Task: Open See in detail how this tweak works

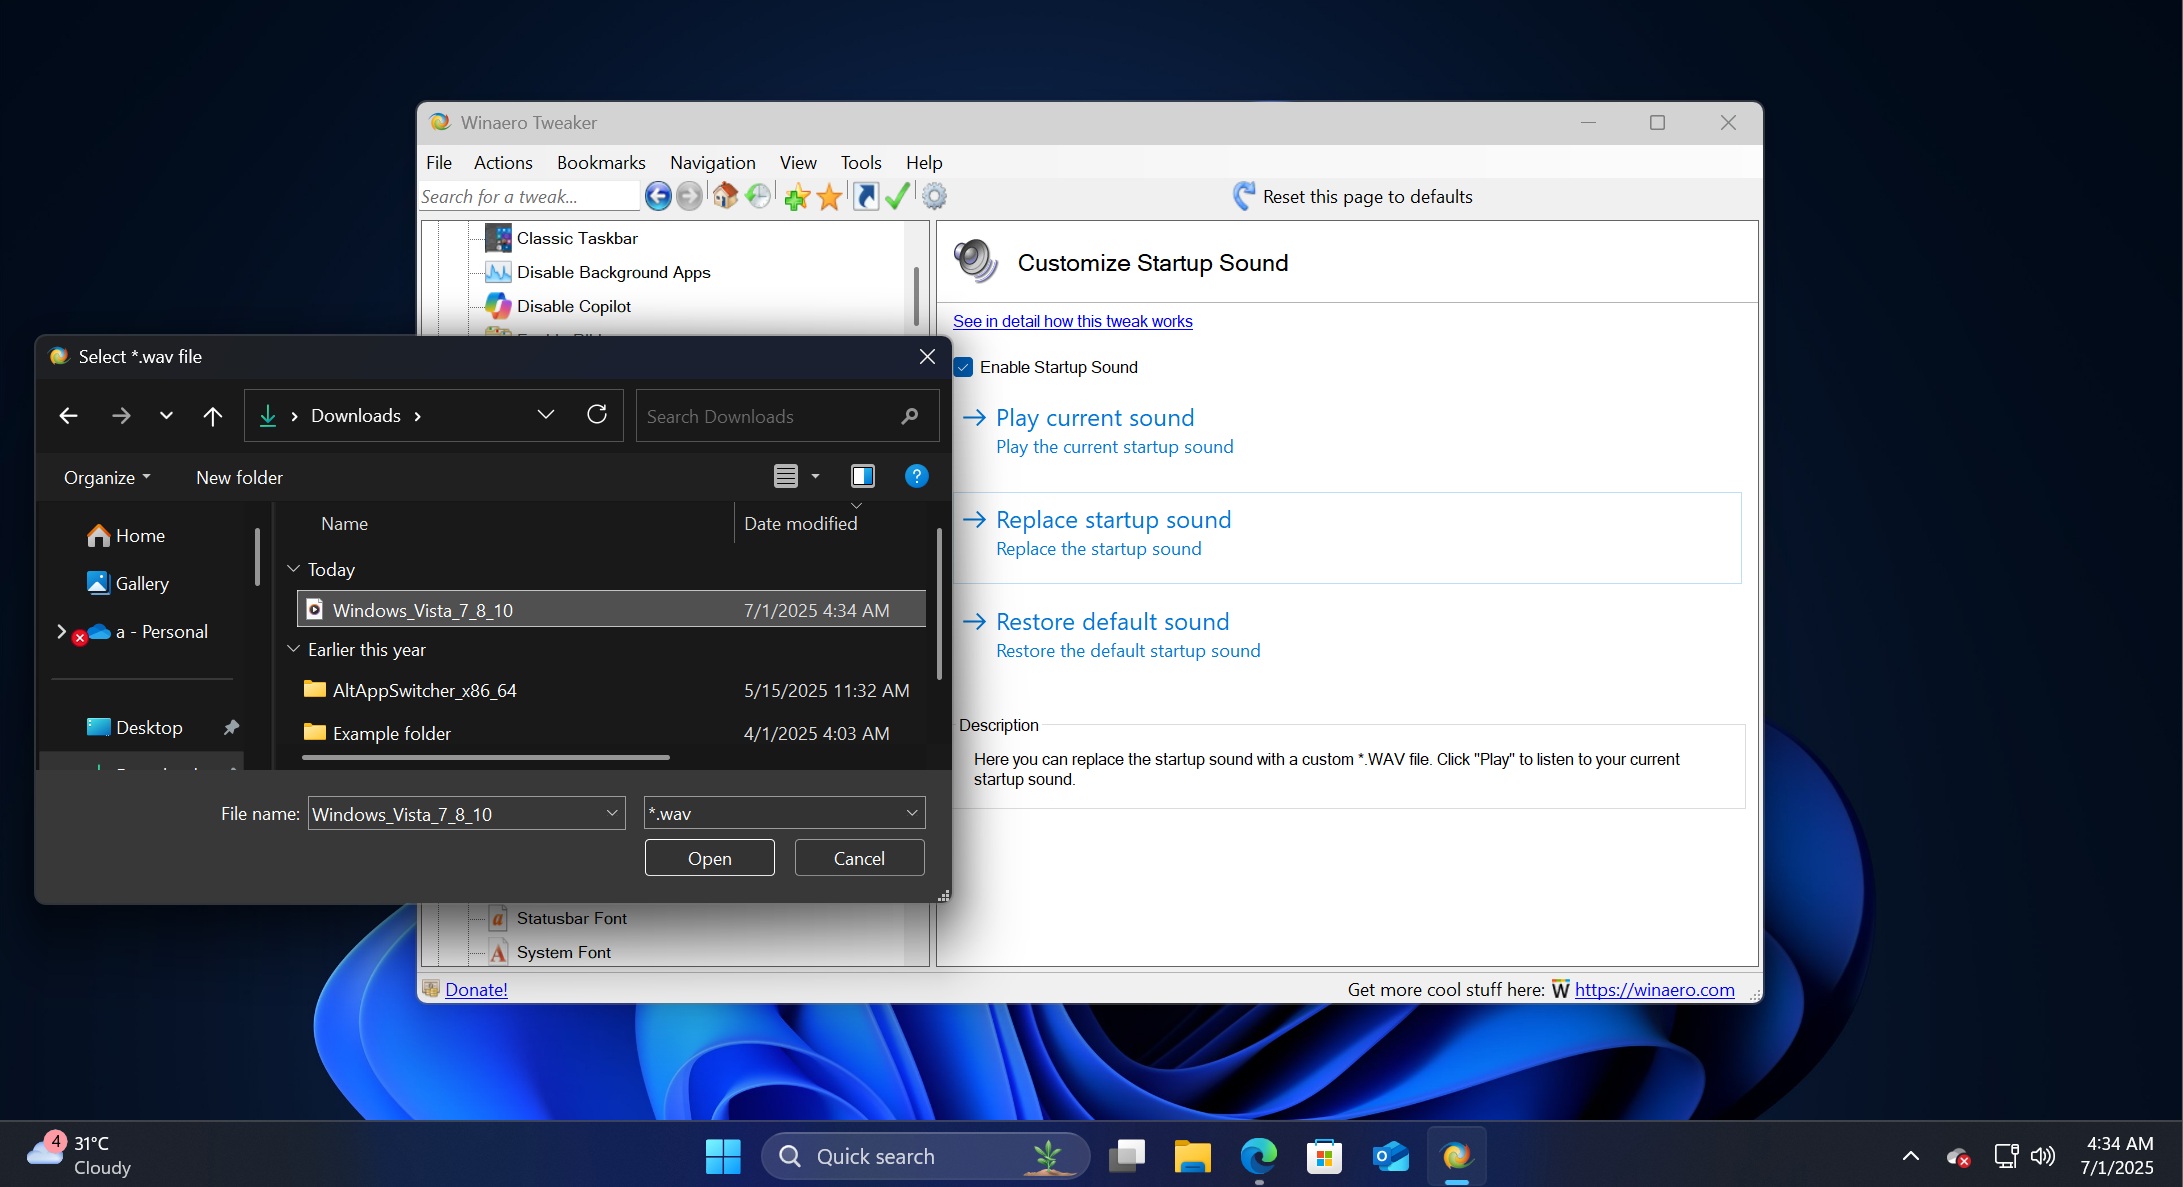Action: (x=1072, y=321)
